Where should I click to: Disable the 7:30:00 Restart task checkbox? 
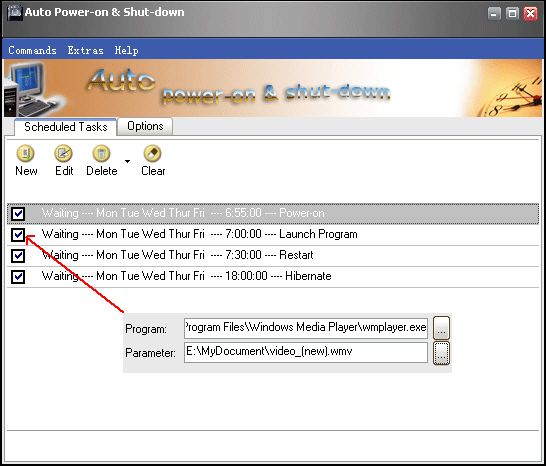pyautogui.click(x=18, y=256)
